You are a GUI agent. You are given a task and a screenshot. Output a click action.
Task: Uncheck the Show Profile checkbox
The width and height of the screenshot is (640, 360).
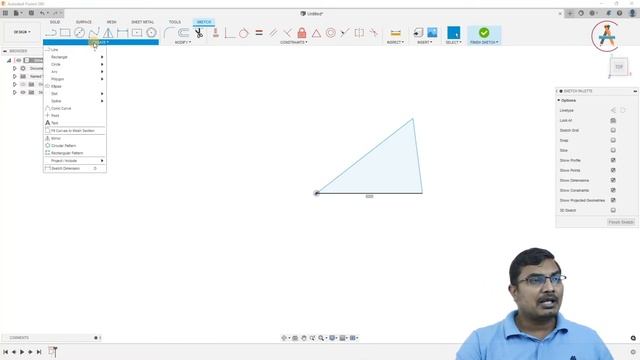pyautogui.click(x=613, y=160)
